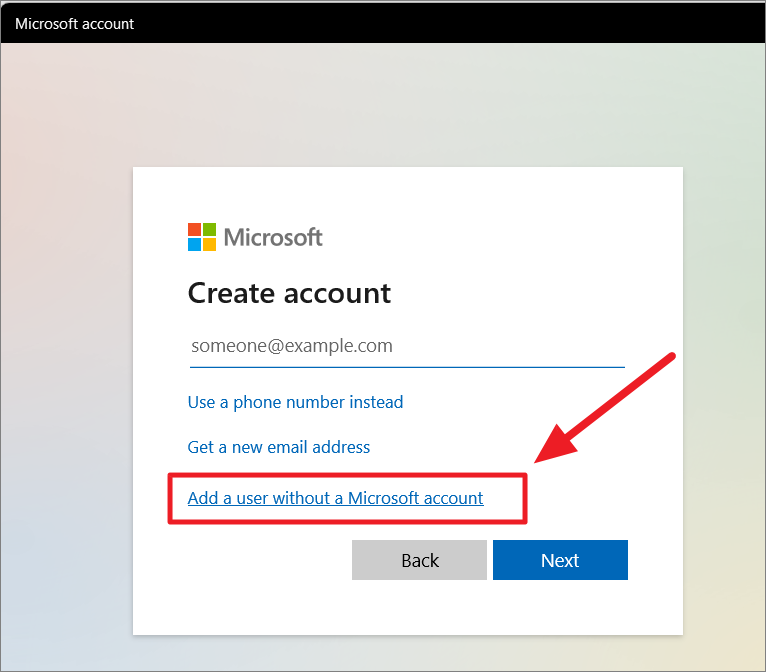The image size is (766, 672).
Task: Click the Microsoft four-square logo
Action: (202, 237)
